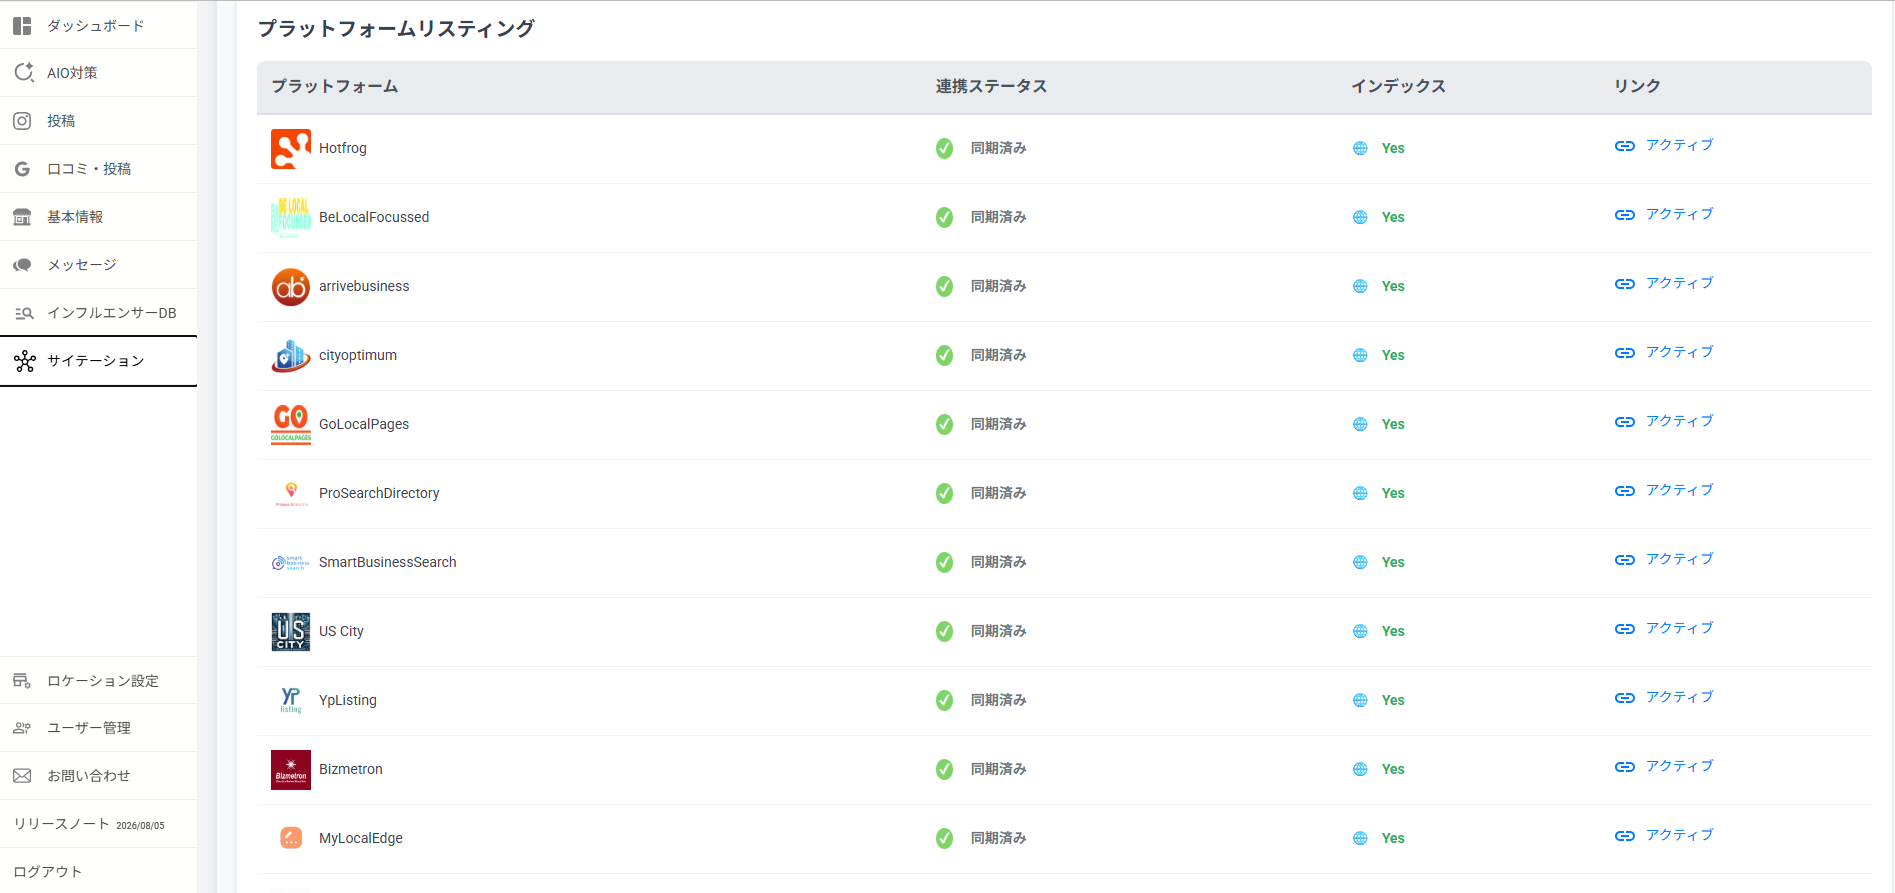This screenshot has height=893, width=1895.
Task: Click the Bizmetron logo
Action: pos(291,770)
